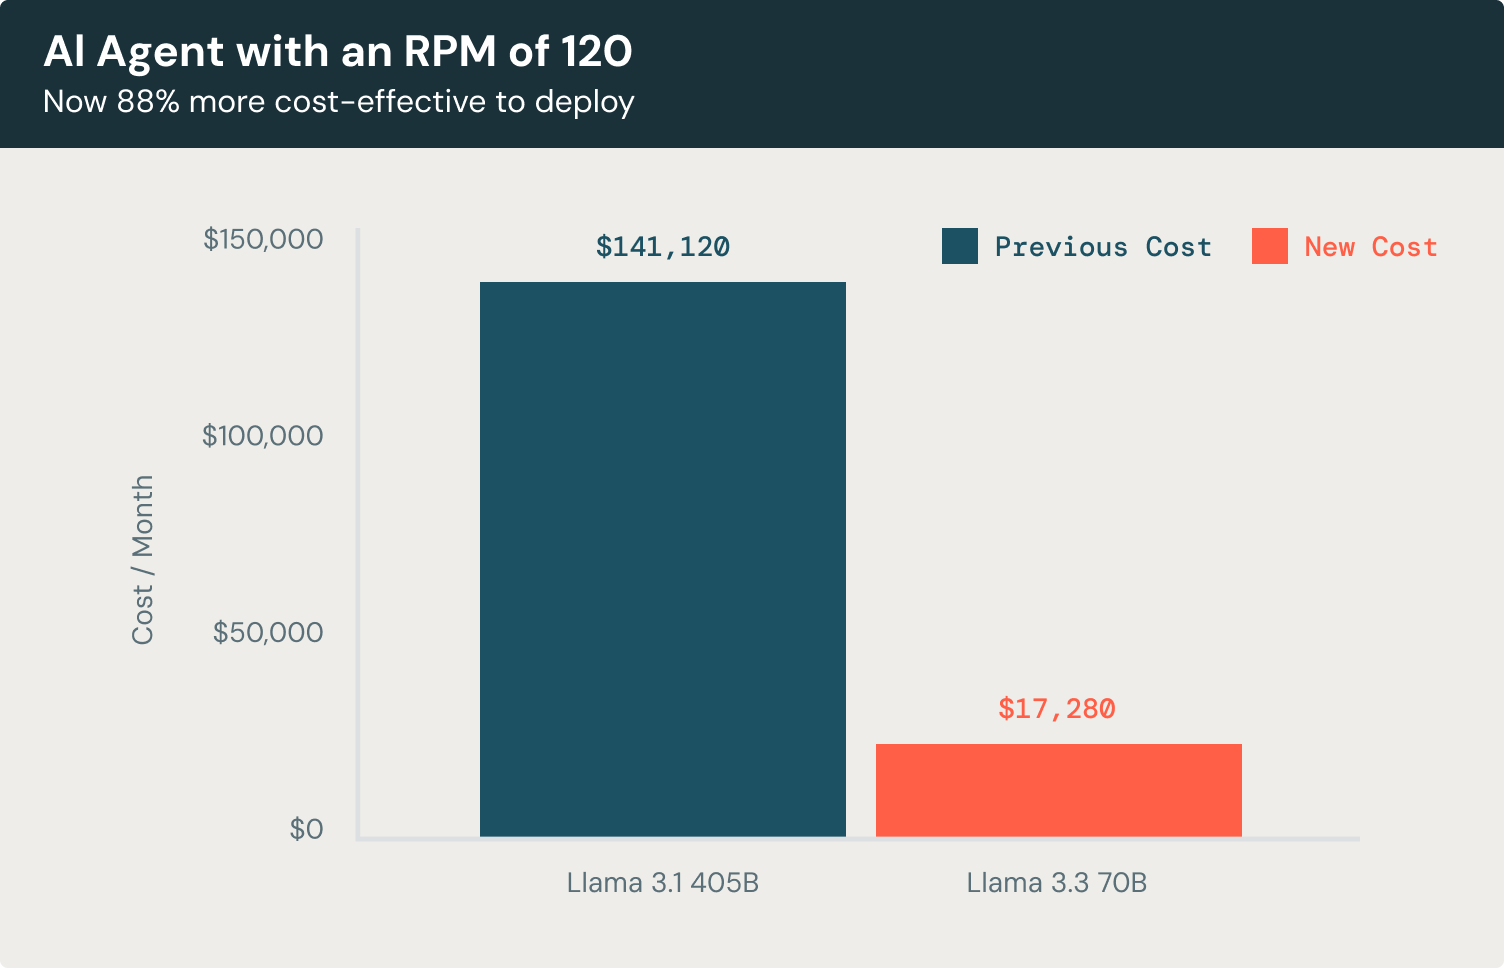Click the "$0" y-axis tick label
1504x968 pixels.
[x=306, y=829]
